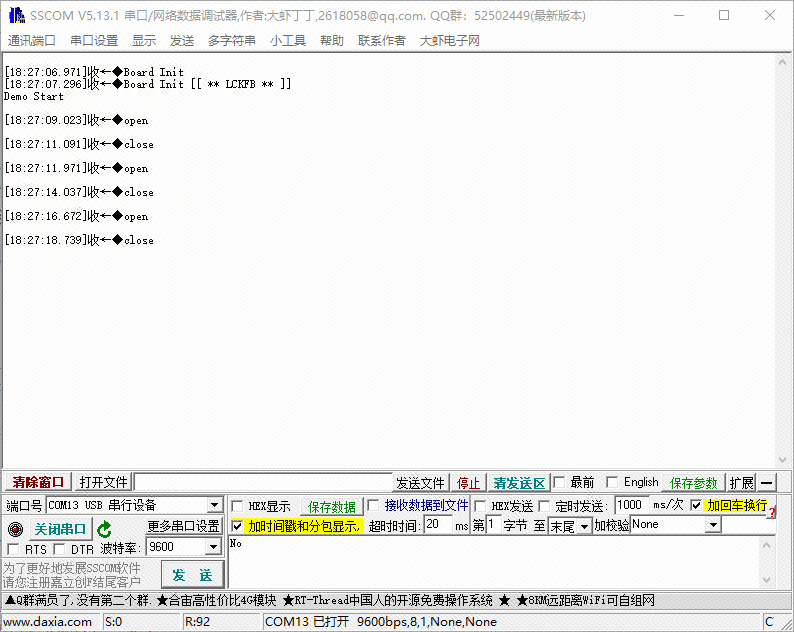
Task: Click the send text area containing No
Action: [x=493, y=561]
